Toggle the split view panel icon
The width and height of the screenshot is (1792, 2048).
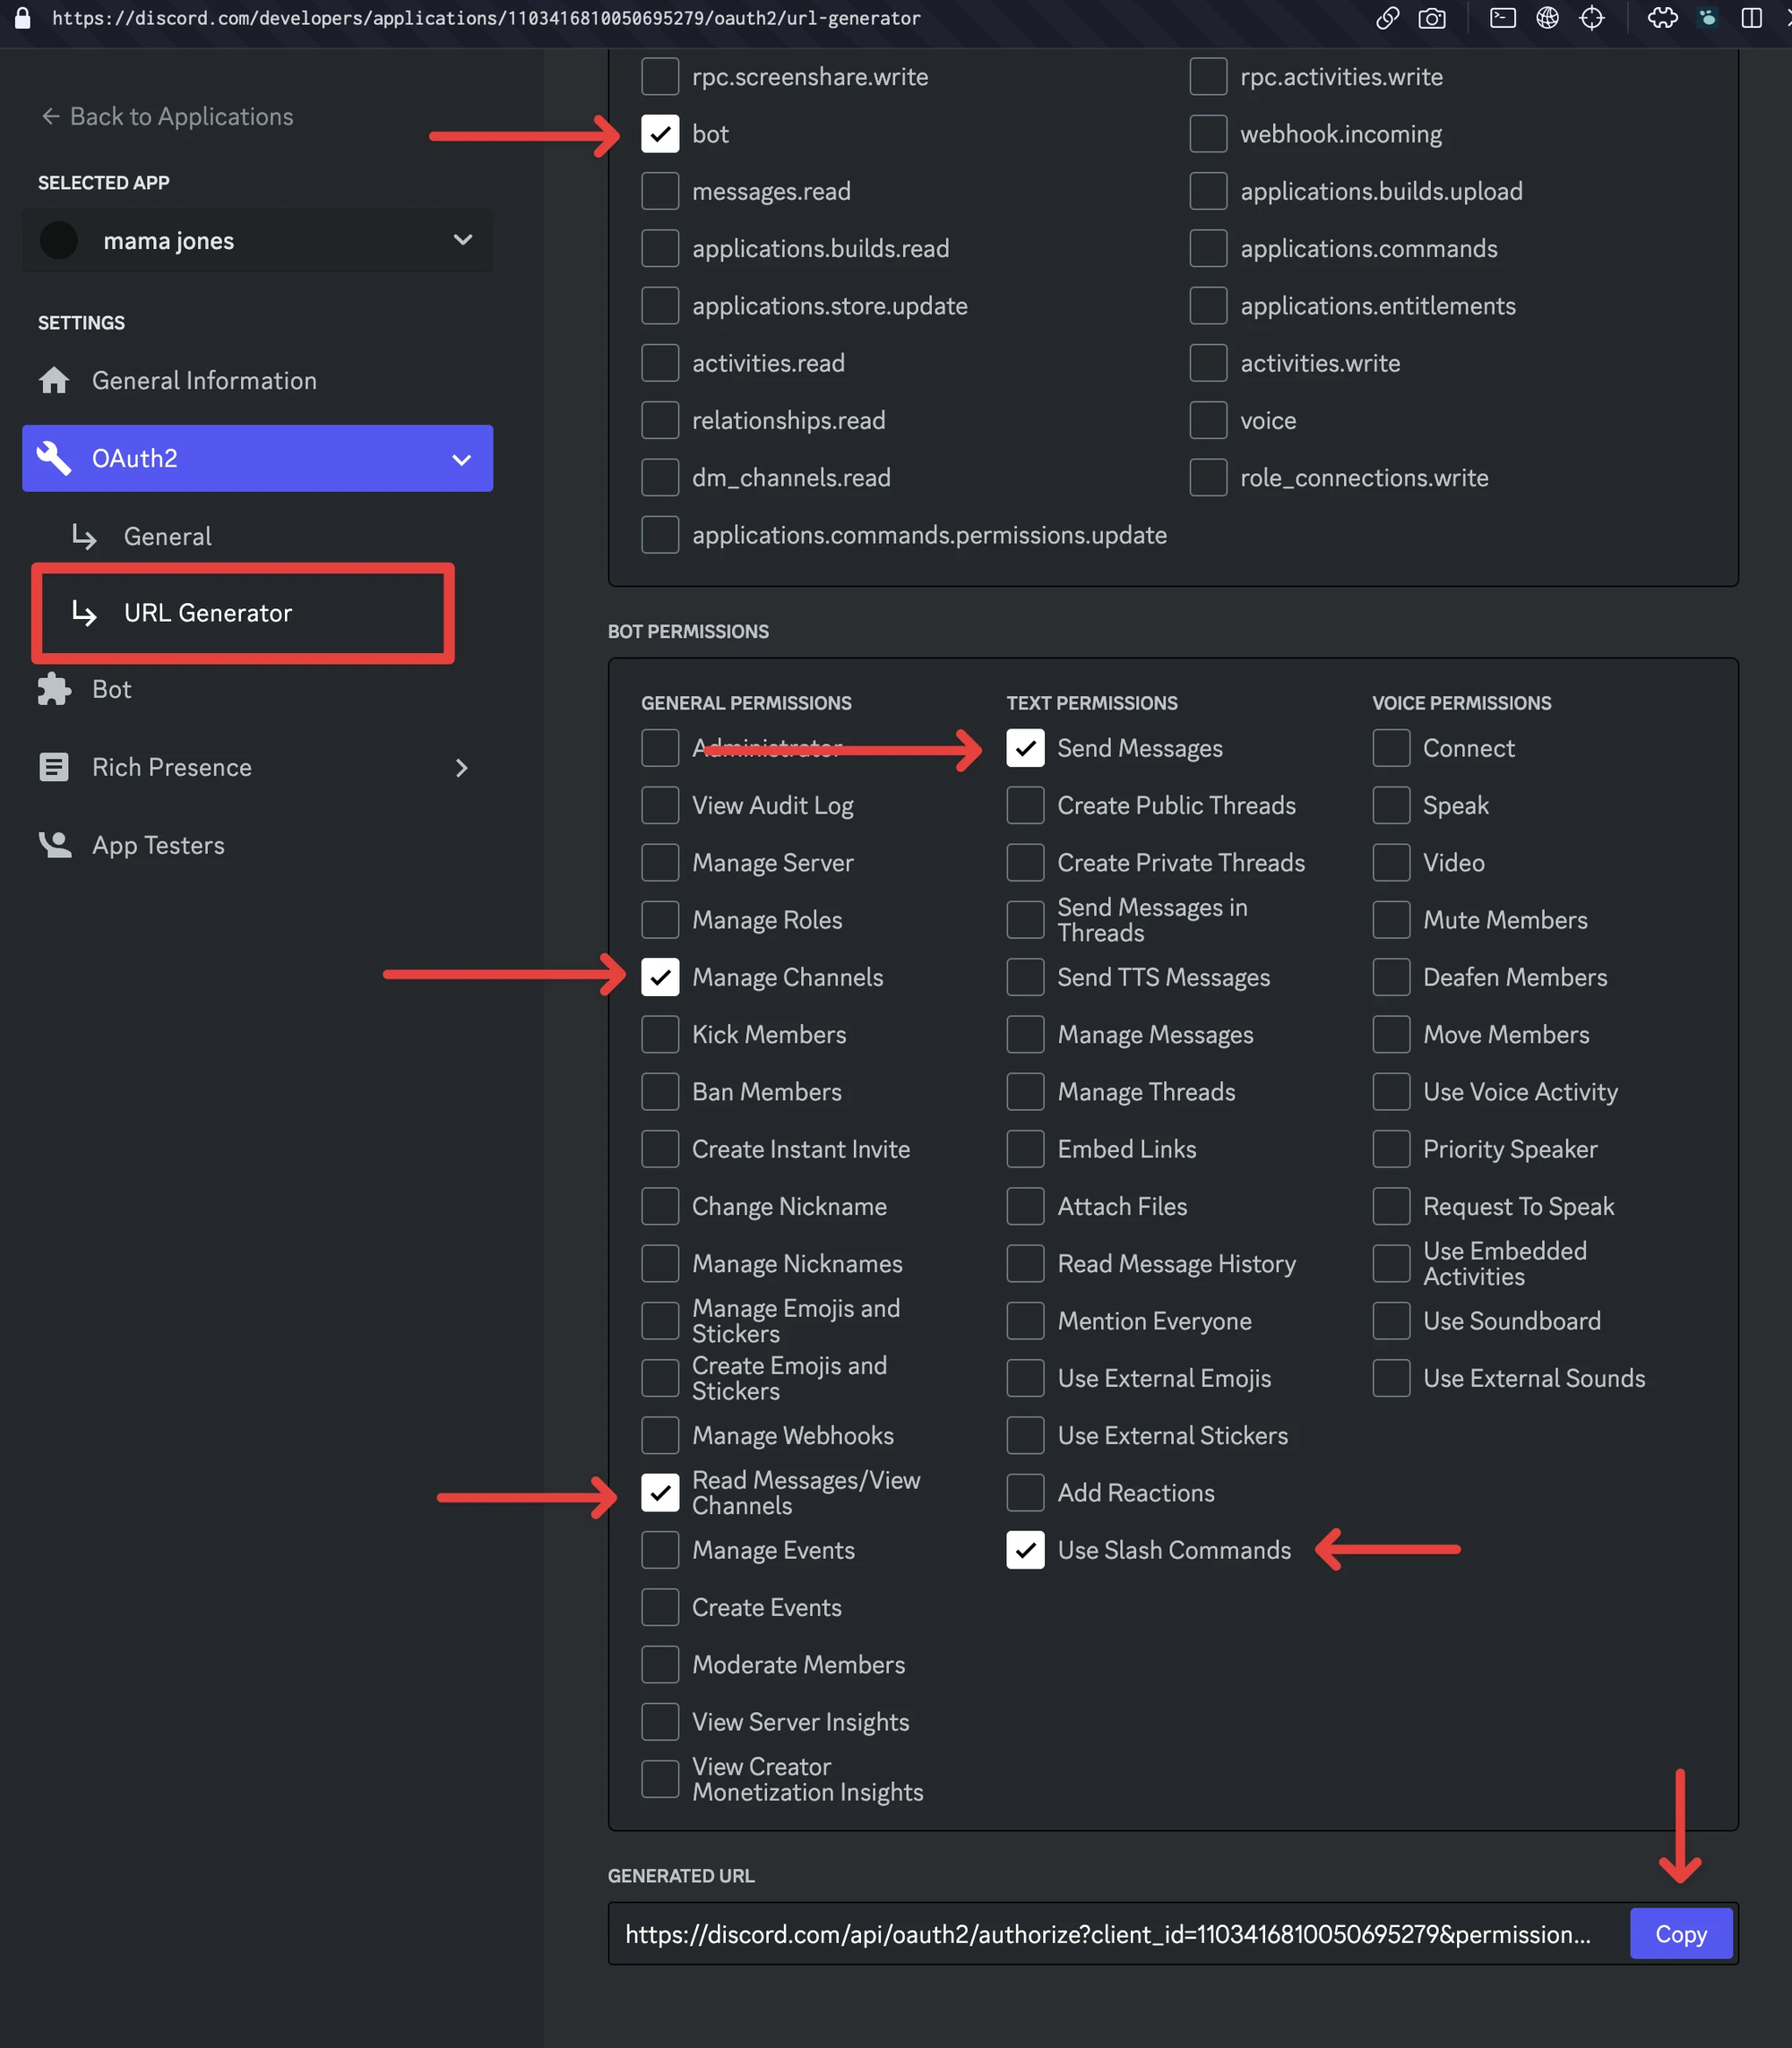pos(1751,18)
